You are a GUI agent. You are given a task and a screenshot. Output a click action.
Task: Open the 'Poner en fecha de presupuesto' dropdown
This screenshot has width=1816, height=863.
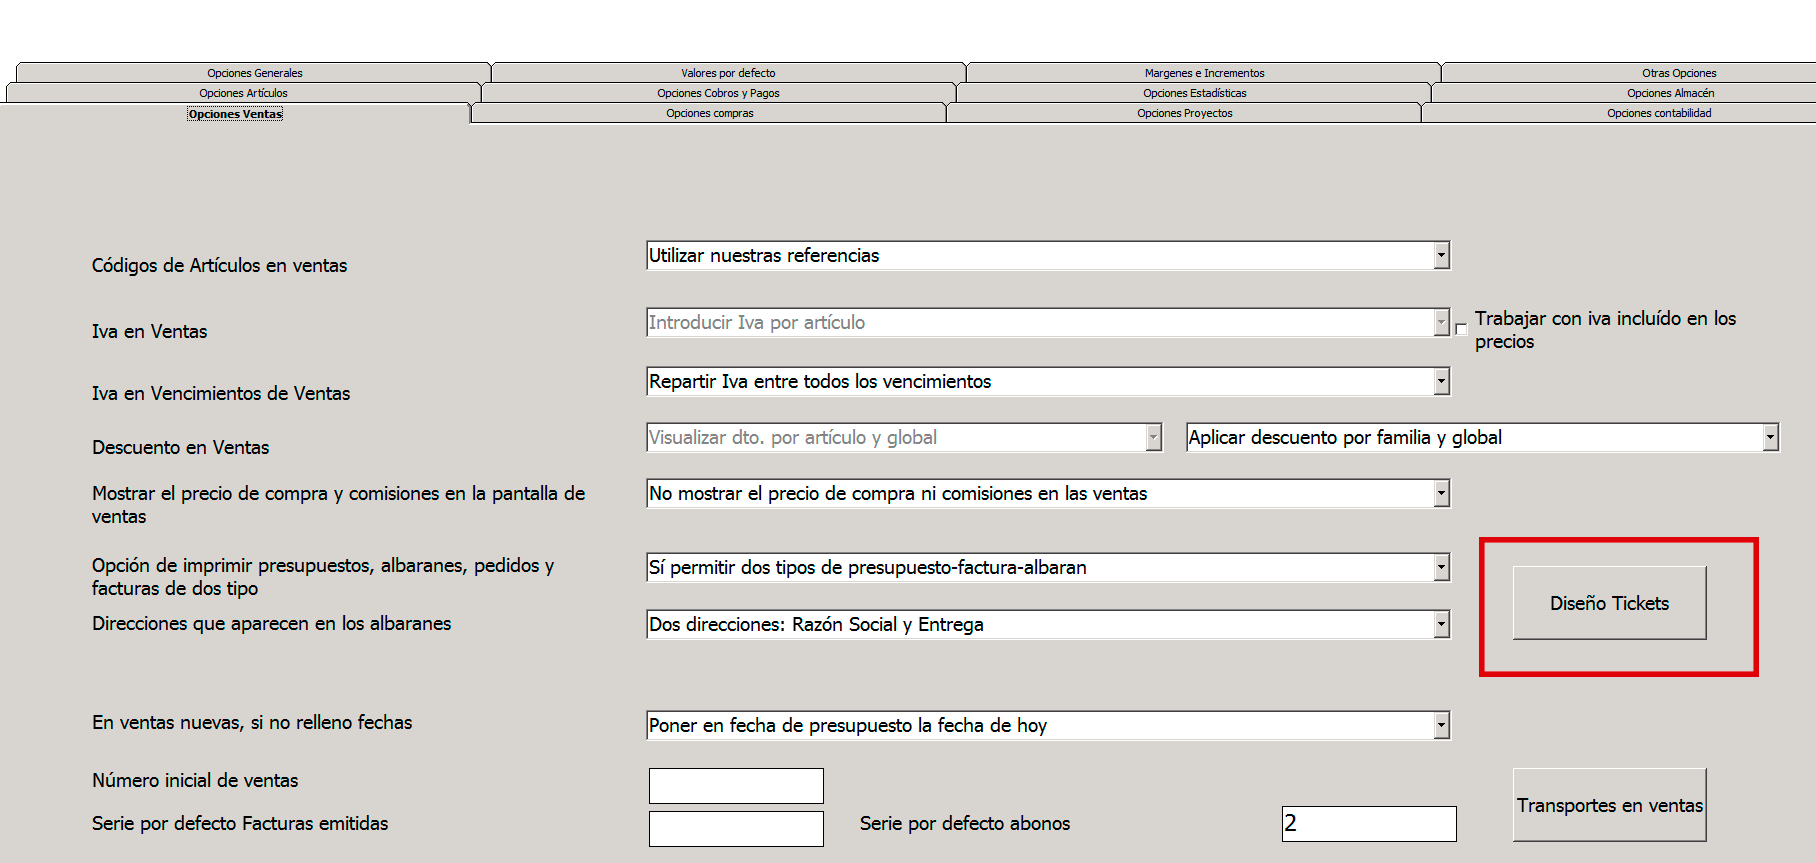[1441, 726]
